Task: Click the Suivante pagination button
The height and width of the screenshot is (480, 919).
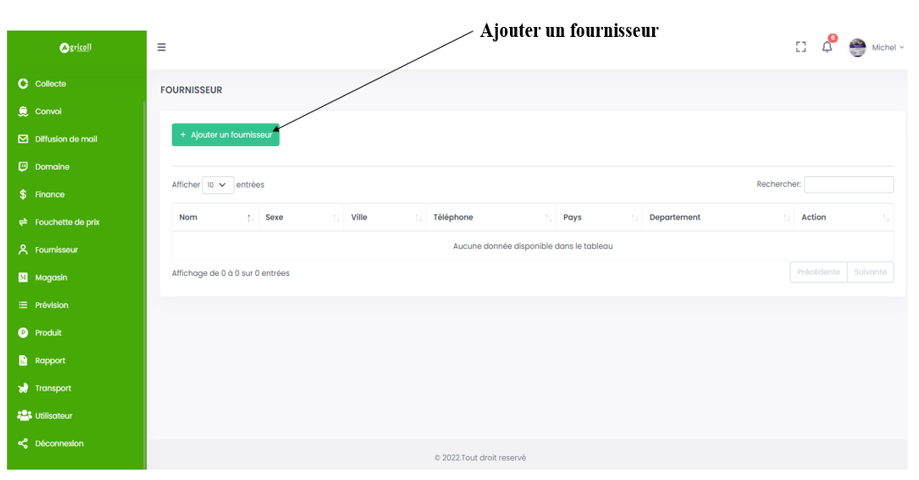Action: [x=870, y=272]
